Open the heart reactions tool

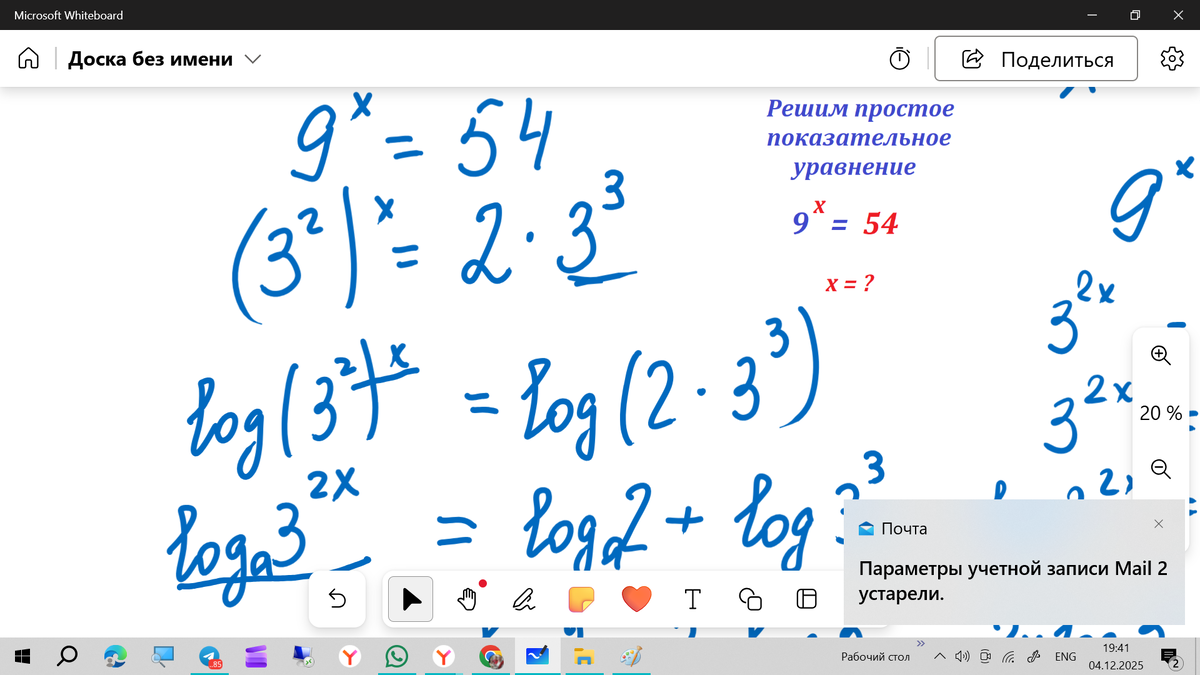click(x=636, y=599)
